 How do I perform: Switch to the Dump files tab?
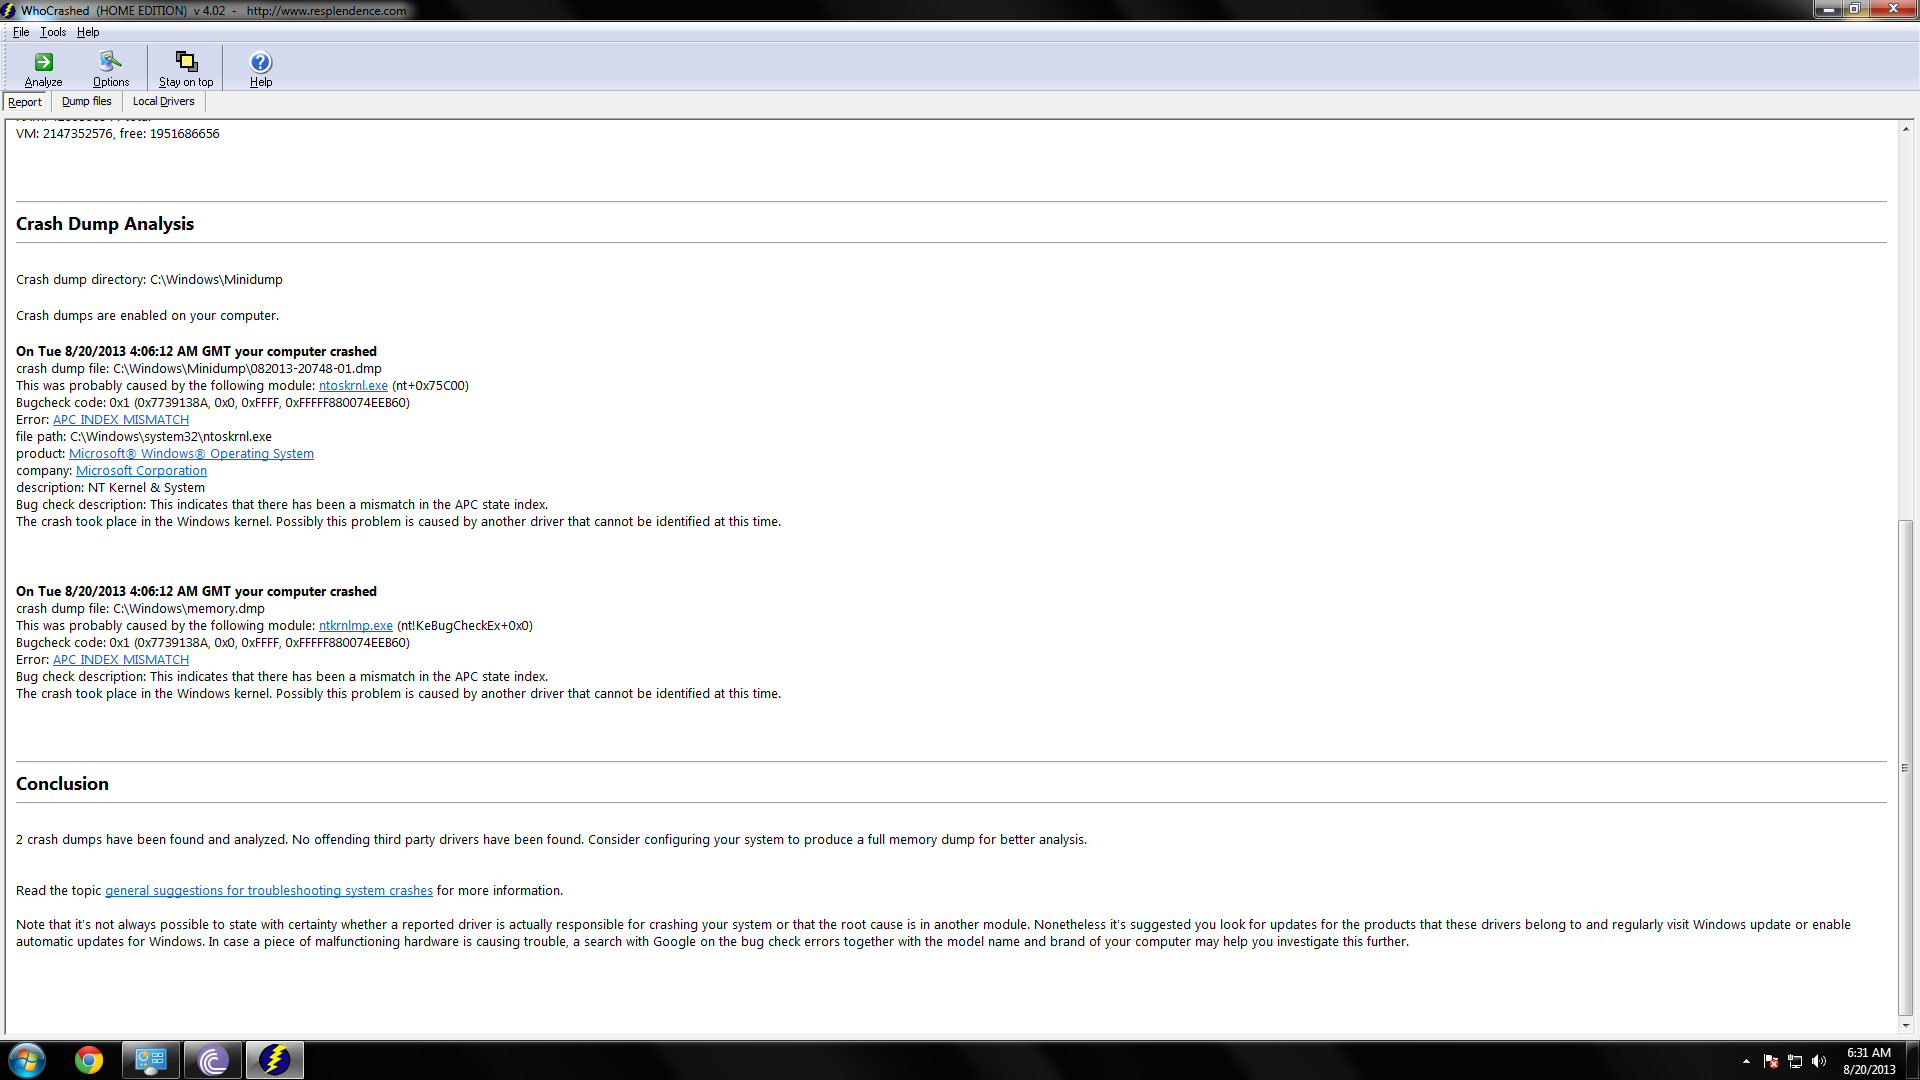point(86,101)
